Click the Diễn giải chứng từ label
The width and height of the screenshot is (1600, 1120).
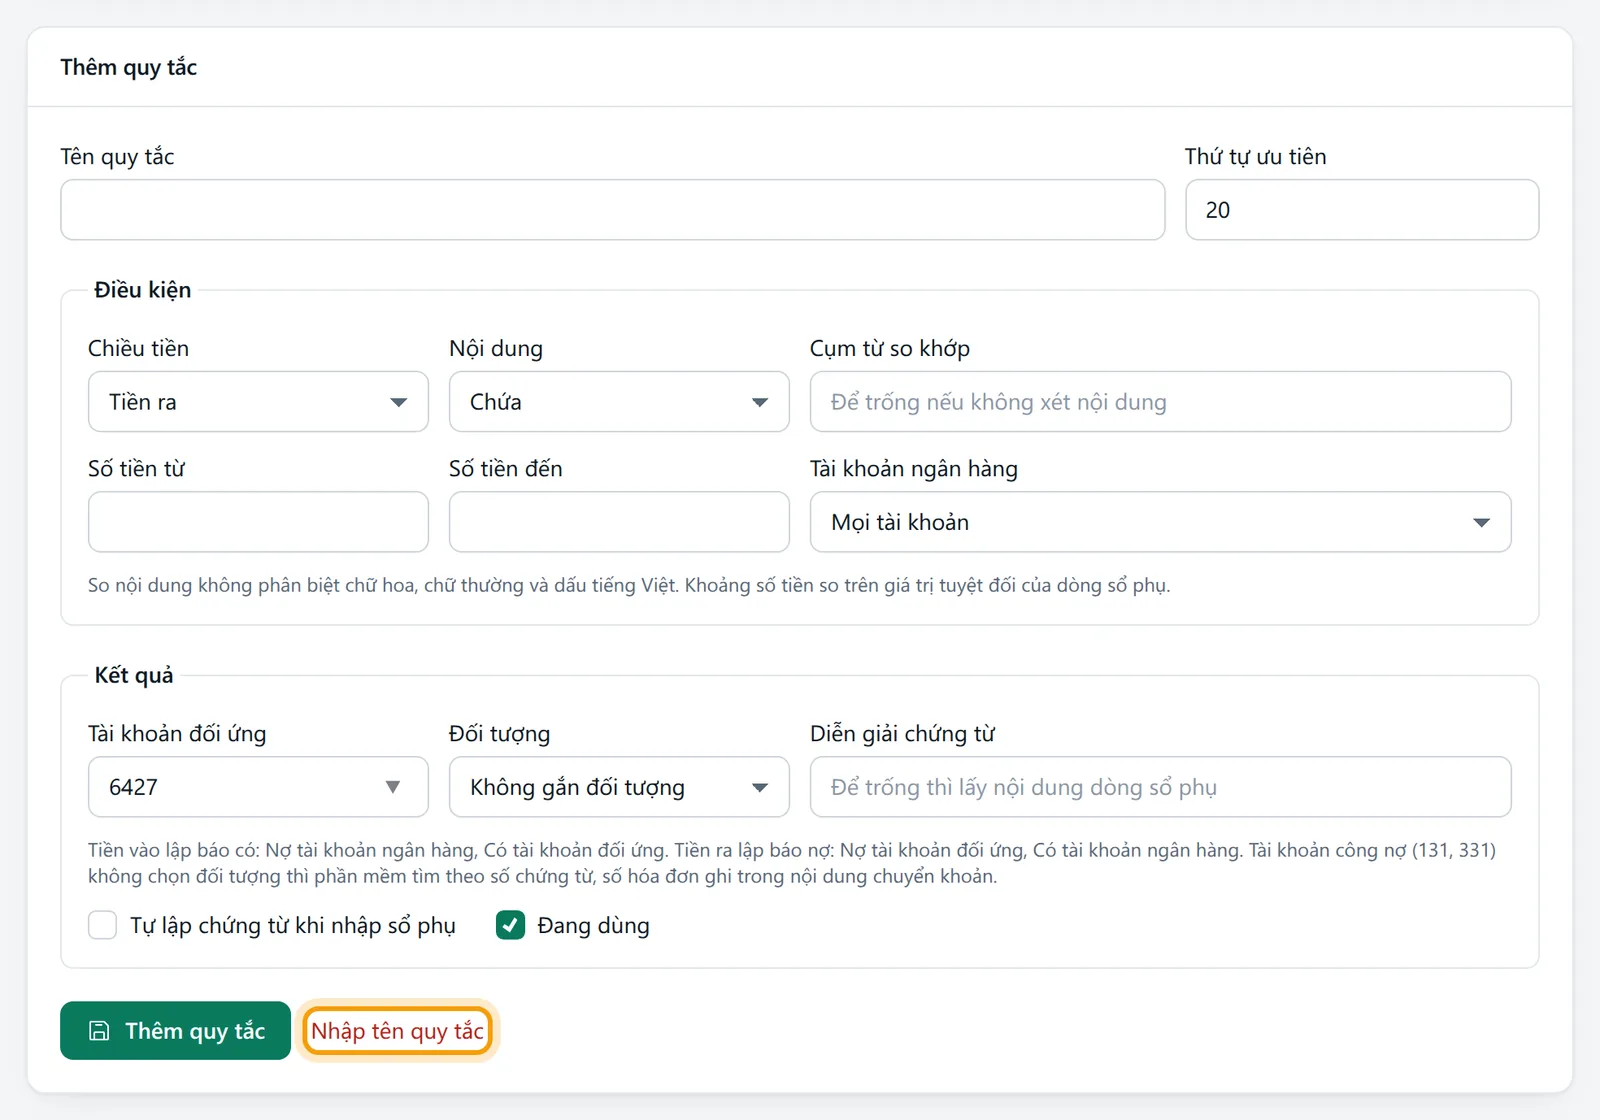pyautogui.click(x=902, y=734)
